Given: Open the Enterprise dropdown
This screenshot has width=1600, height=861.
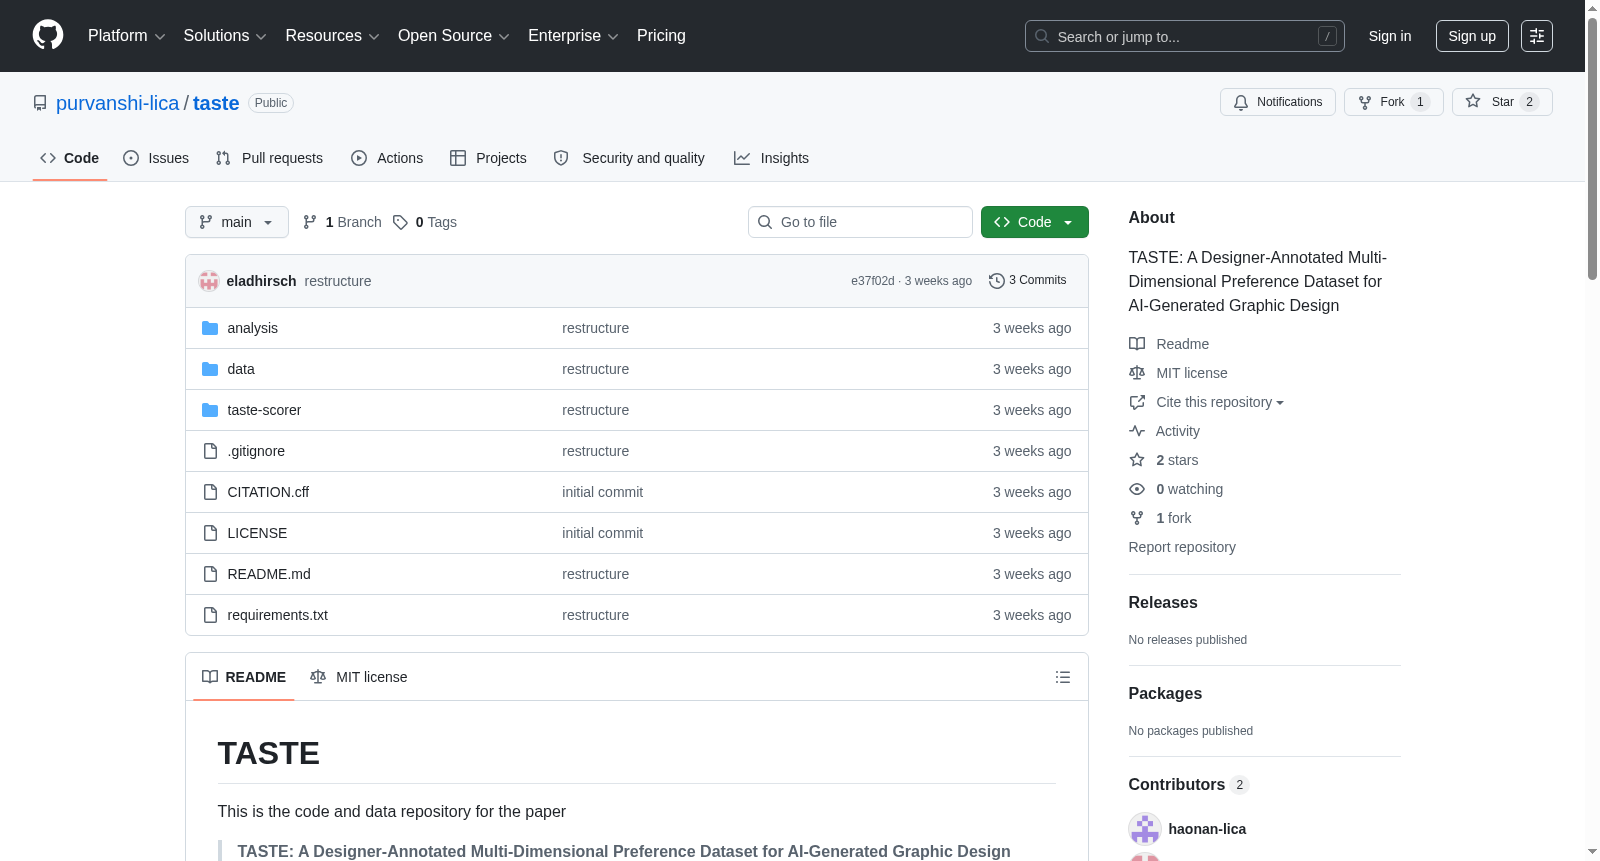Looking at the screenshot, I should click(573, 36).
